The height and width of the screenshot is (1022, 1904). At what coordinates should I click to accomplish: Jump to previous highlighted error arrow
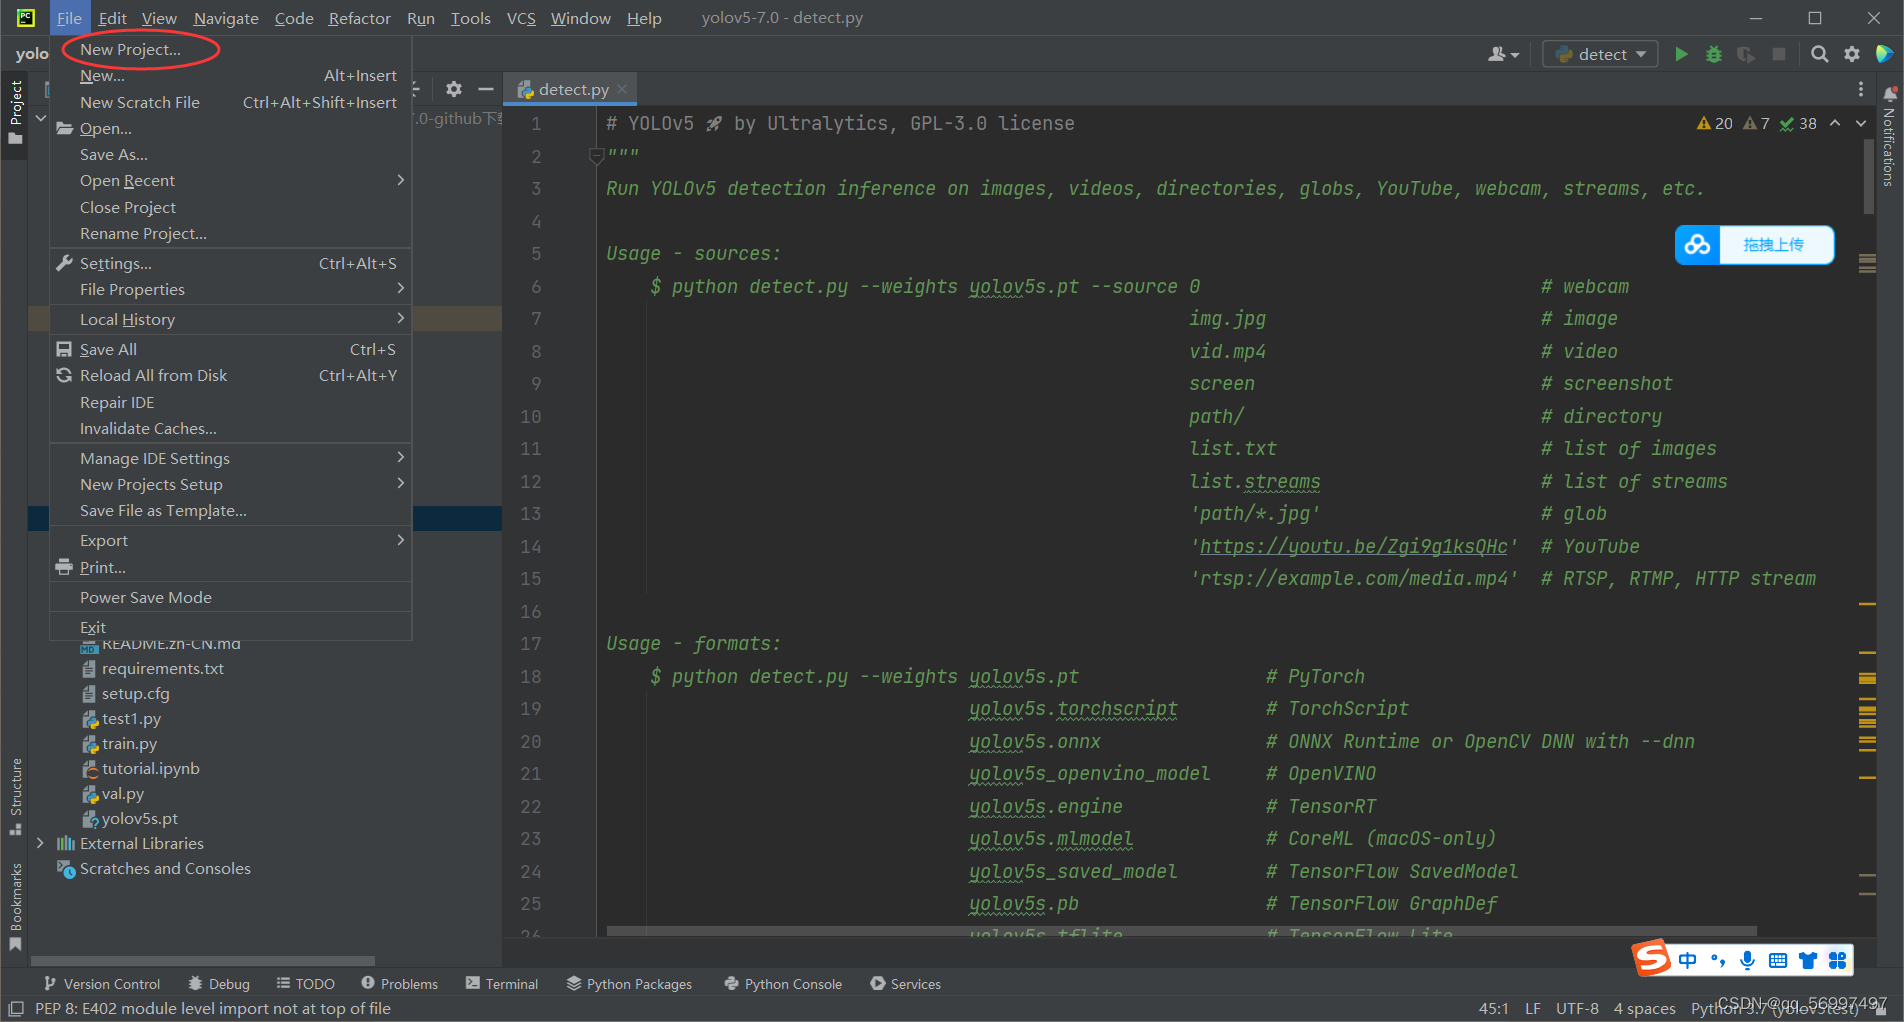coord(1835,123)
